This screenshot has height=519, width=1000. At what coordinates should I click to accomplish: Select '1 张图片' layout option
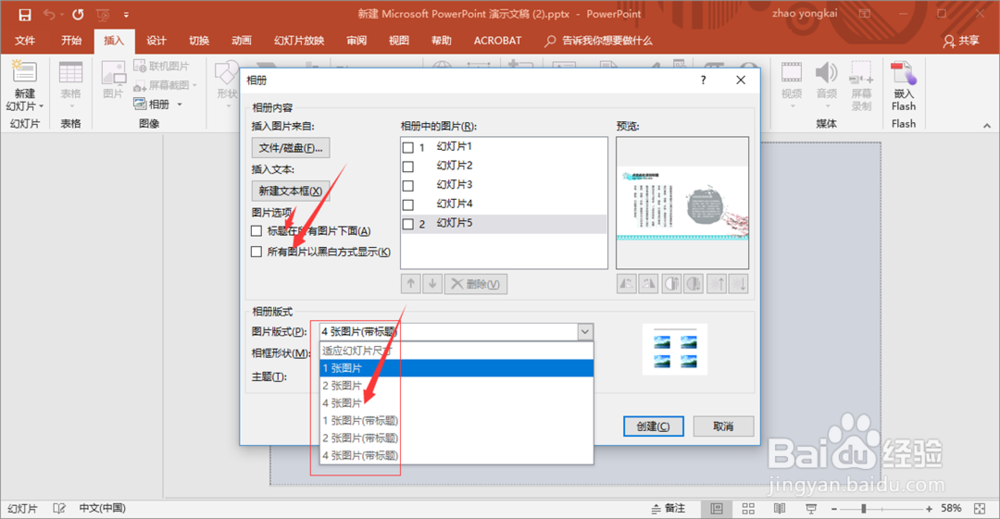(x=457, y=368)
